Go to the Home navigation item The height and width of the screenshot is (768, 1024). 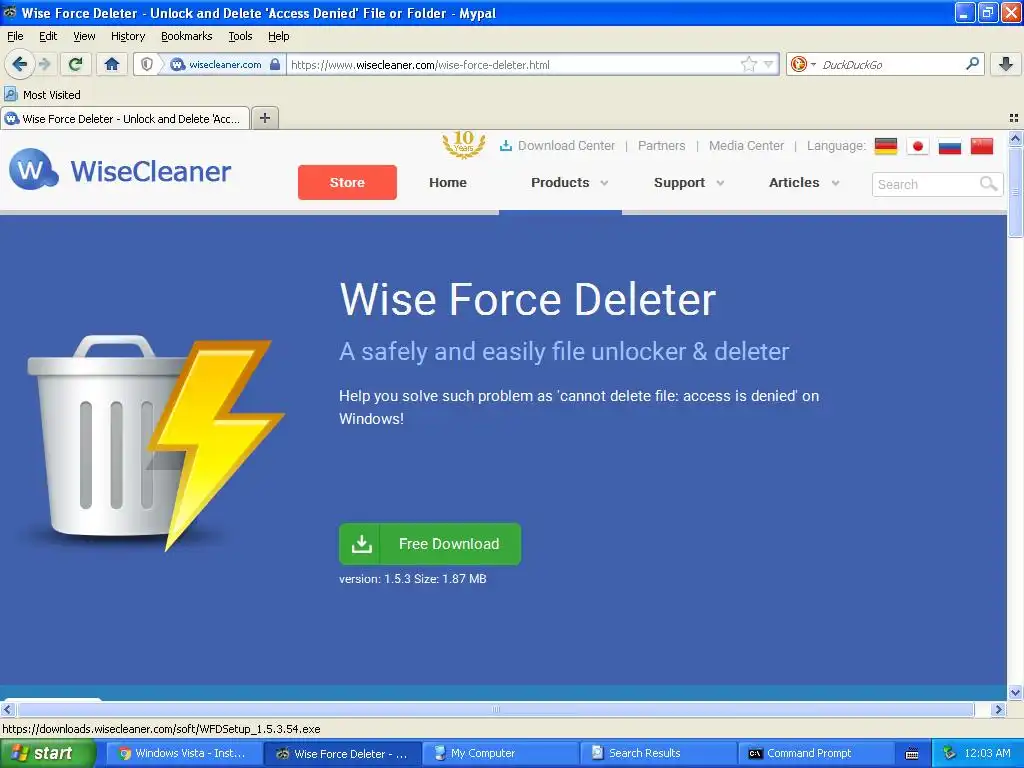tap(447, 182)
